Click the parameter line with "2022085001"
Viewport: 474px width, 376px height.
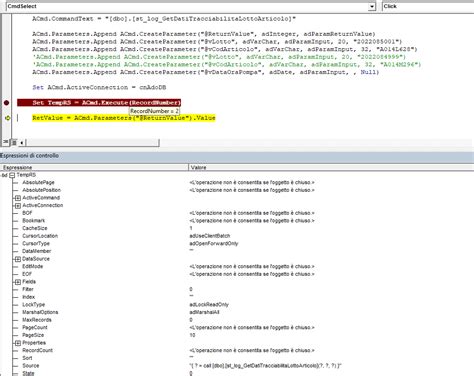click(x=217, y=42)
